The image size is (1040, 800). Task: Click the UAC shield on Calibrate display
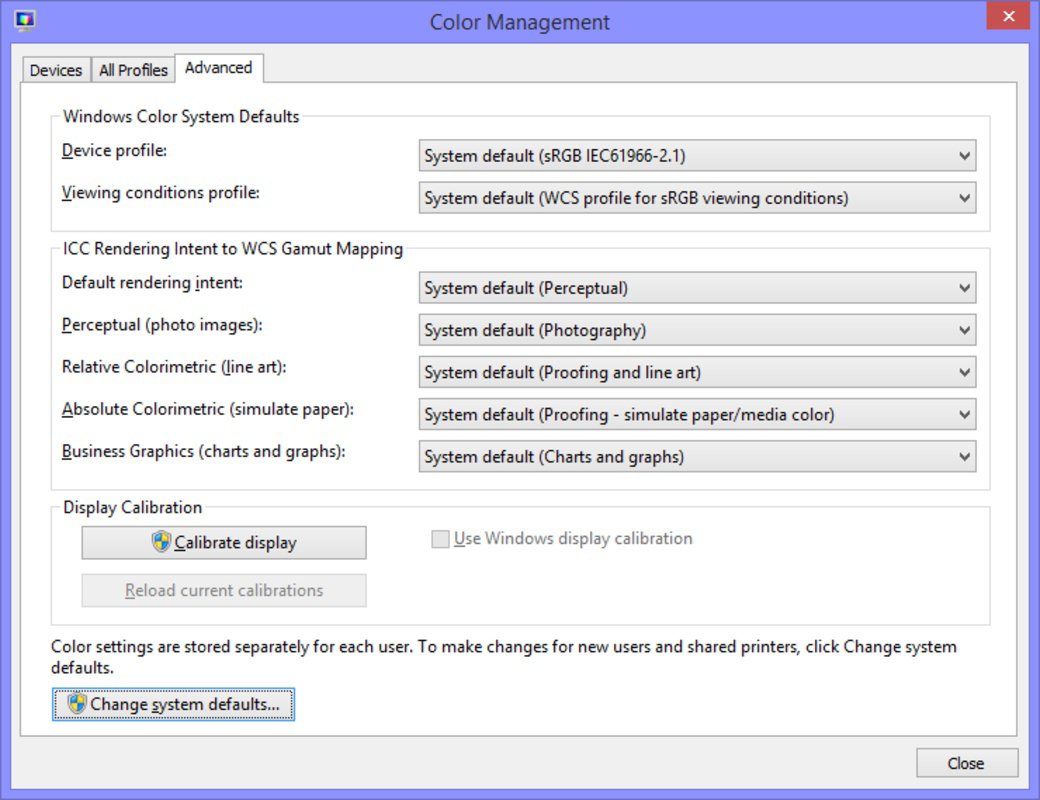pos(163,542)
